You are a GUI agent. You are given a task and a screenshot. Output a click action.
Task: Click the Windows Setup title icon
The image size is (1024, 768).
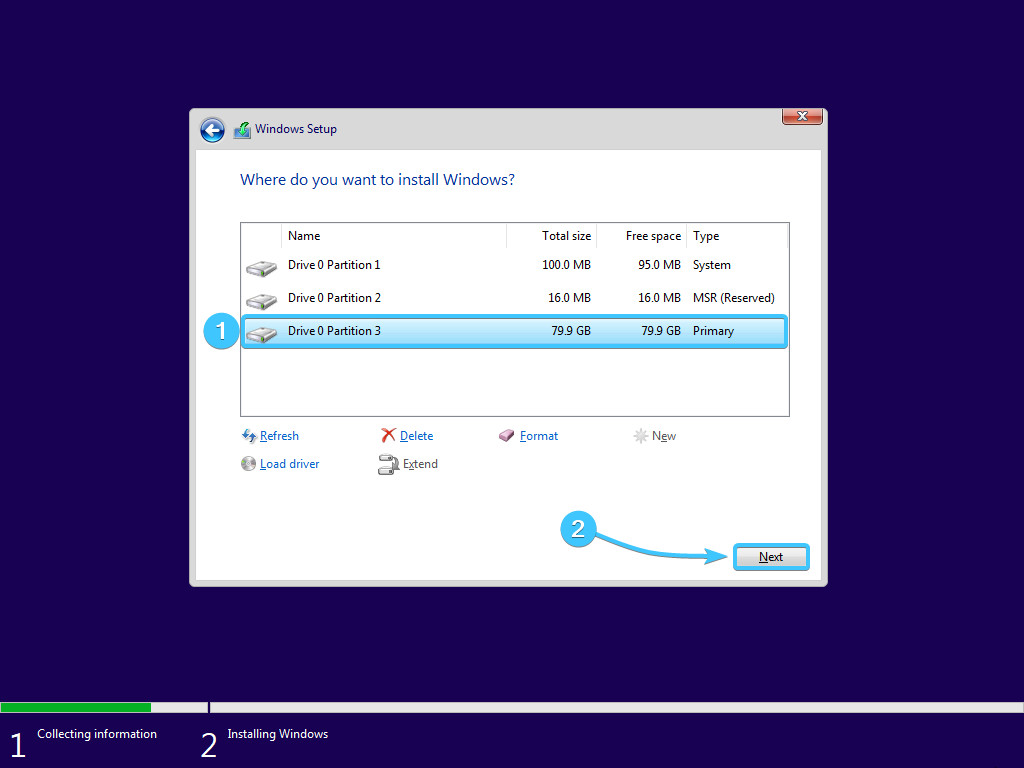pos(242,130)
